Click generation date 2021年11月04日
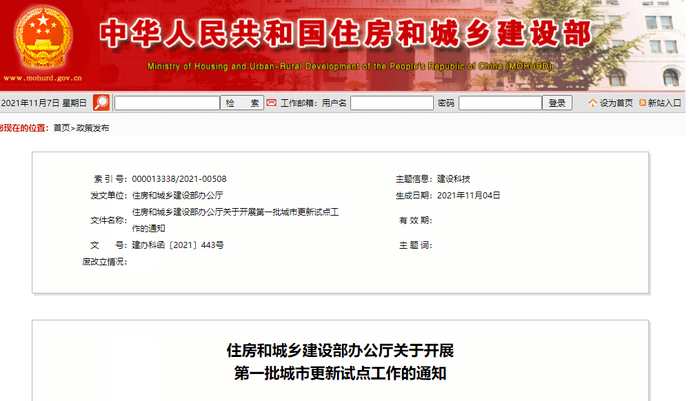The height and width of the screenshot is (401, 700). point(469,196)
